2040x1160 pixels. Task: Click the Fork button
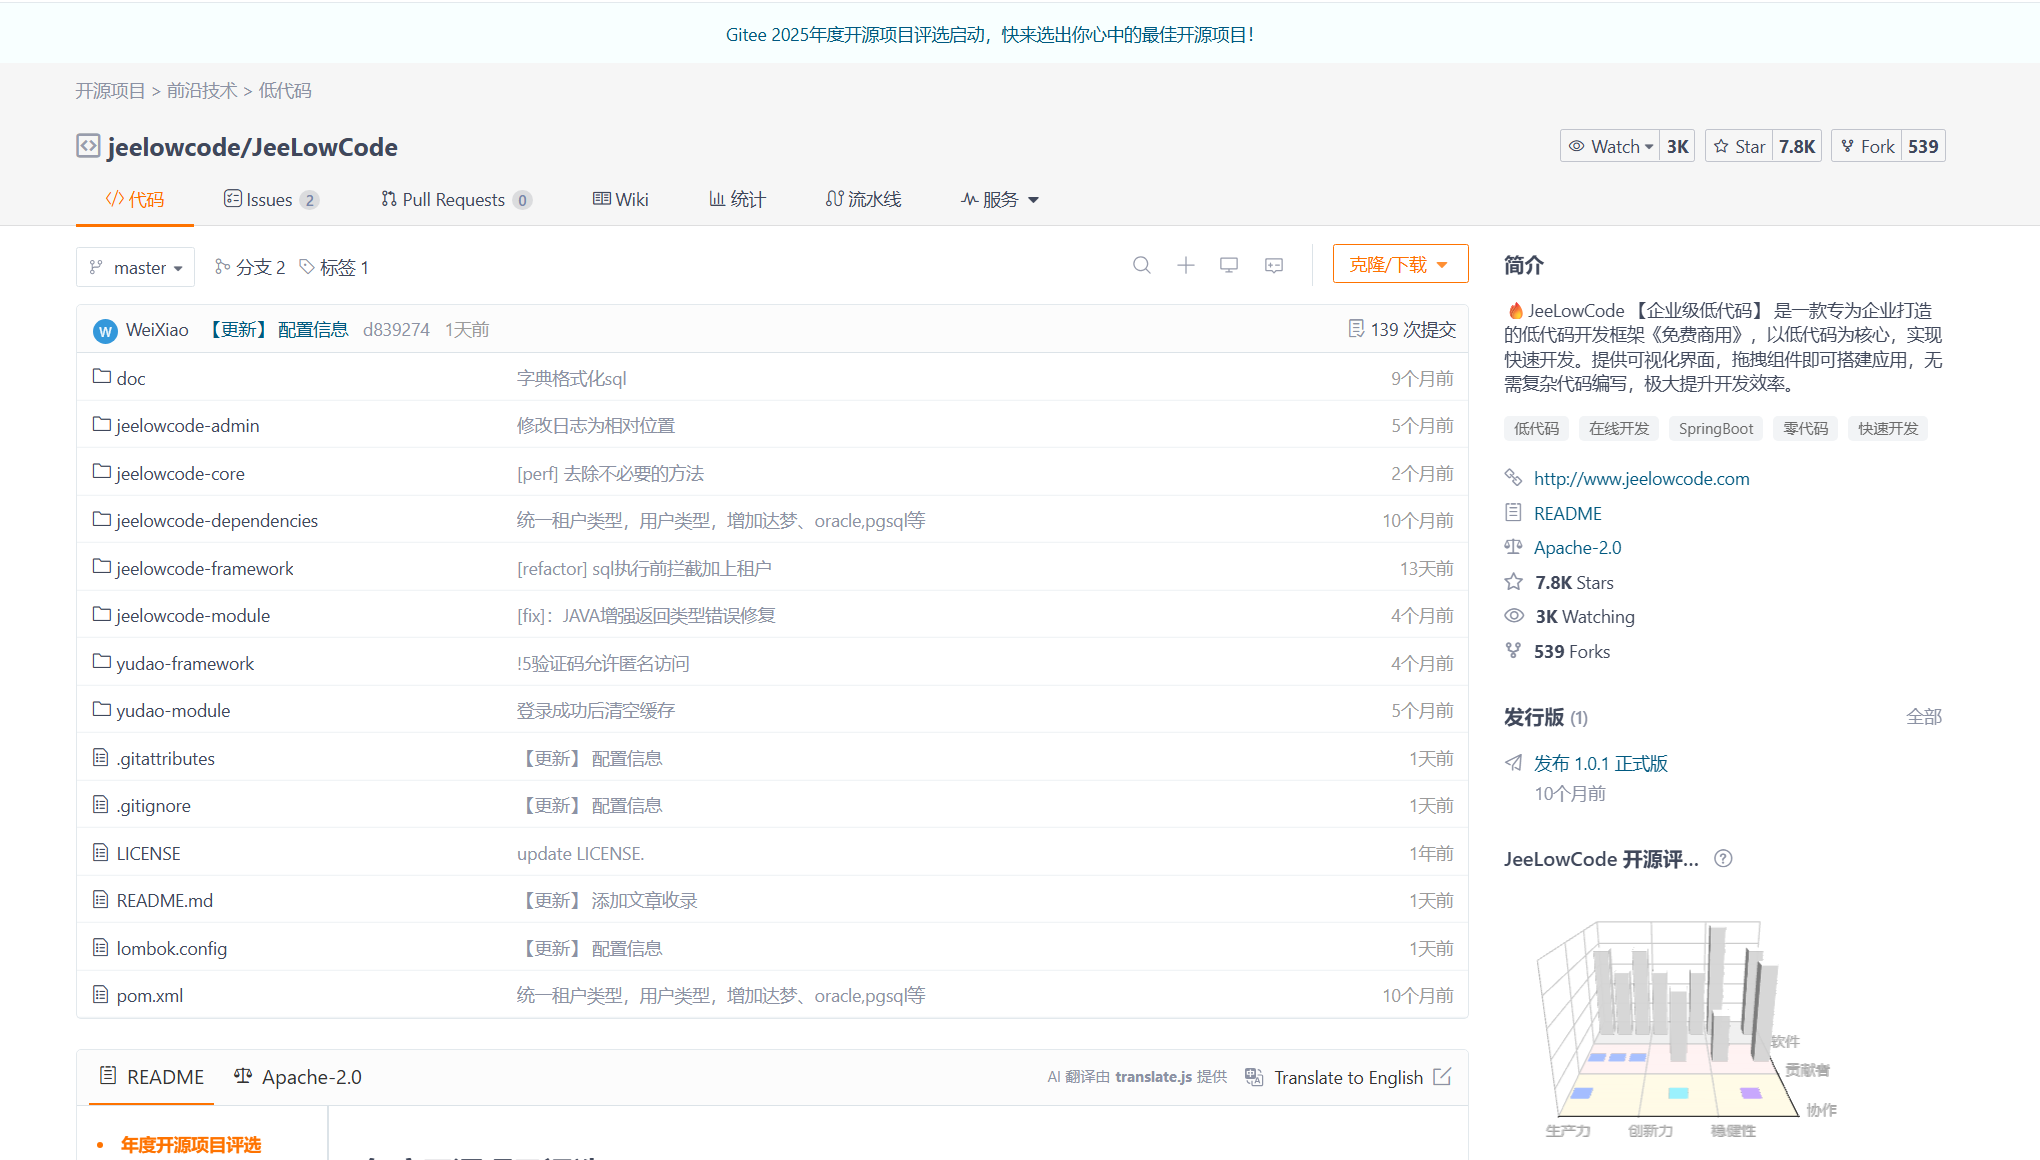click(1866, 146)
